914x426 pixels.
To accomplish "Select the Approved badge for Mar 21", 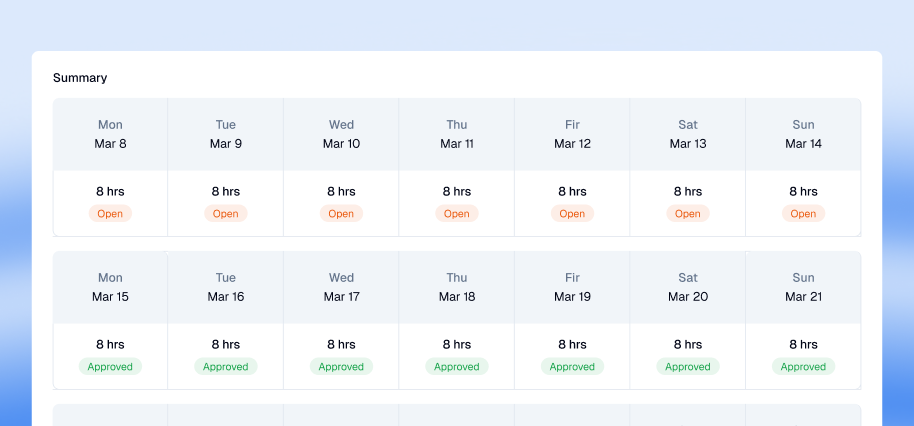I will point(803,366).
